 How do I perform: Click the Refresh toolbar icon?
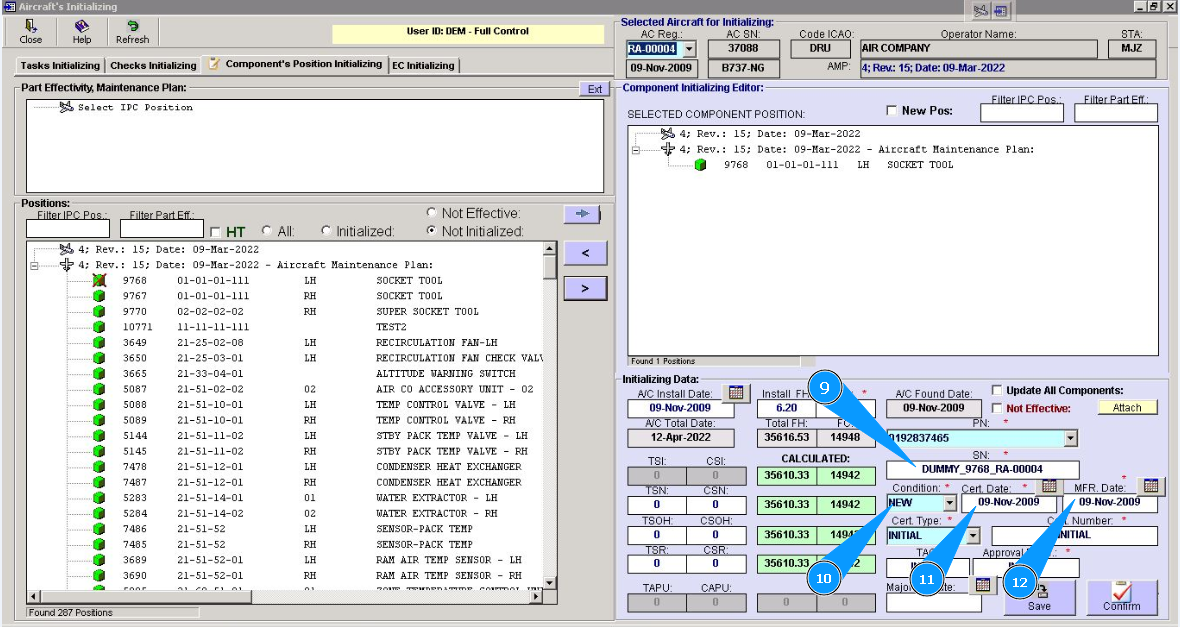pos(132,31)
